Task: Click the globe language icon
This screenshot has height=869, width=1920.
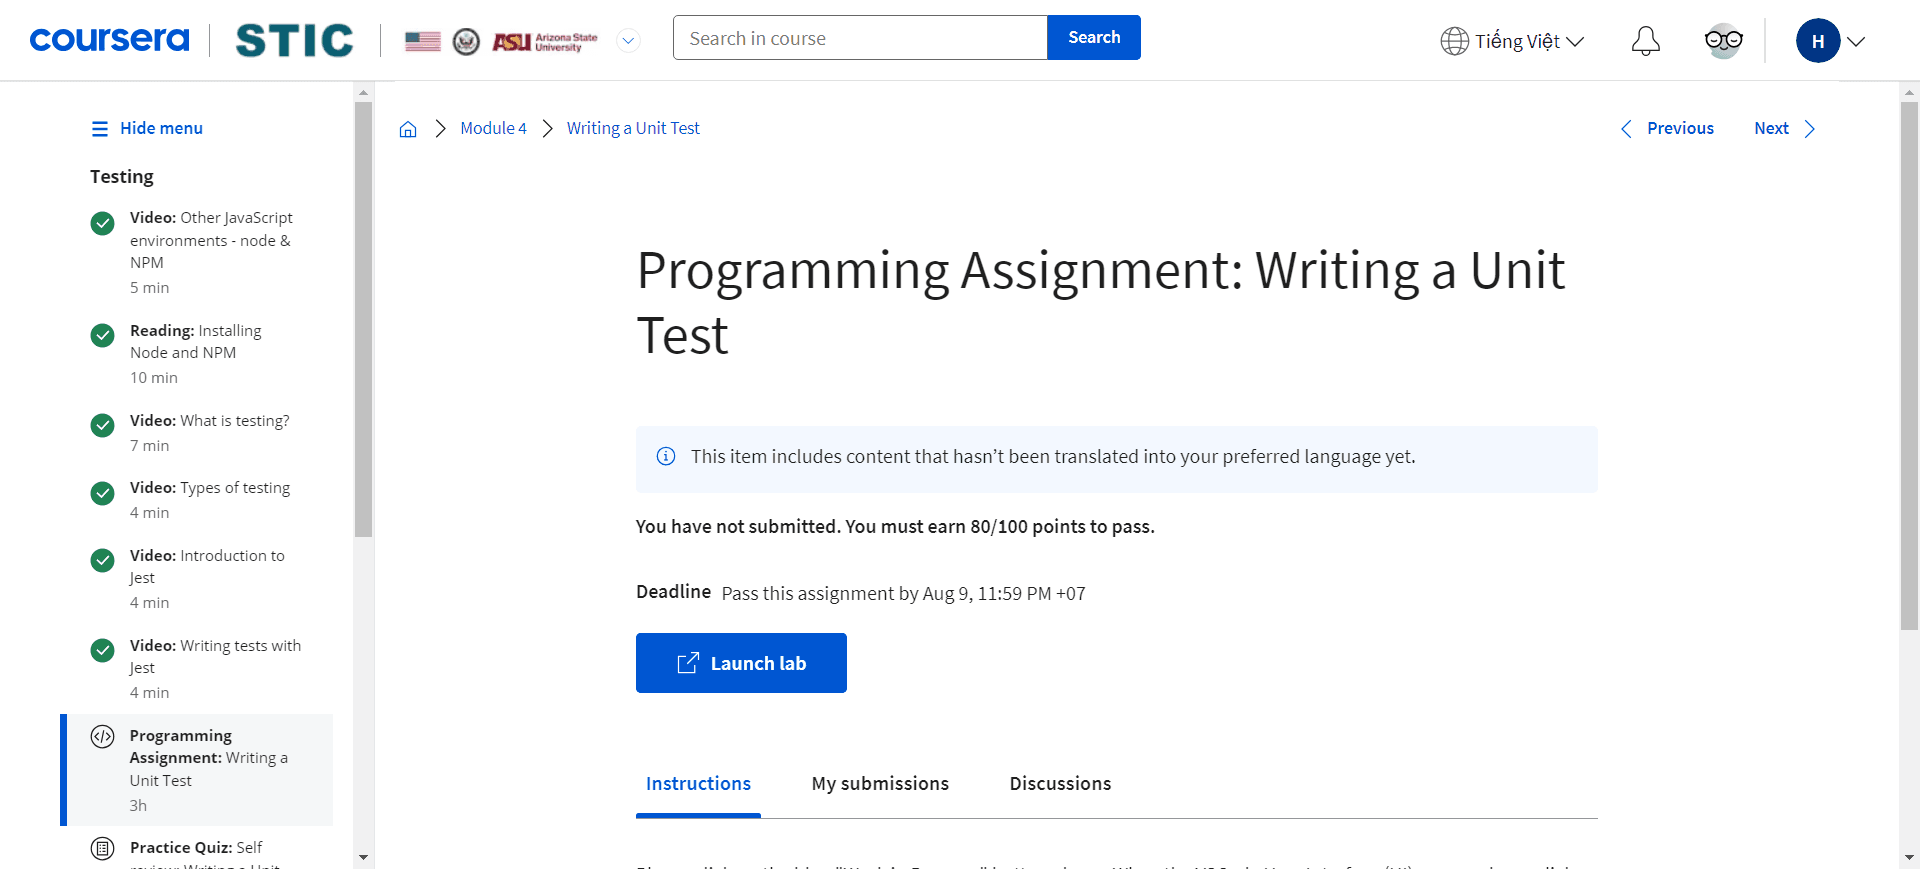Action: [x=1454, y=41]
